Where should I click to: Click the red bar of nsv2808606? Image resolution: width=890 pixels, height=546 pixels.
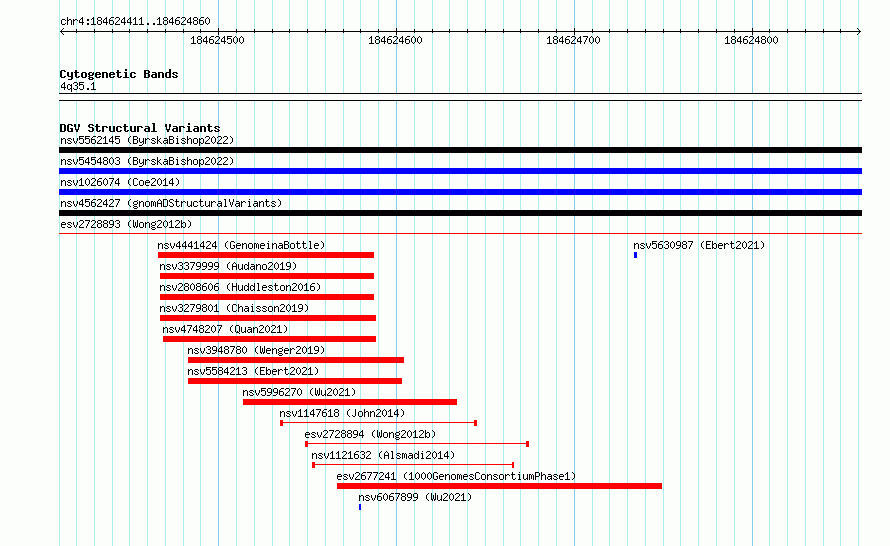pyautogui.click(x=267, y=297)
